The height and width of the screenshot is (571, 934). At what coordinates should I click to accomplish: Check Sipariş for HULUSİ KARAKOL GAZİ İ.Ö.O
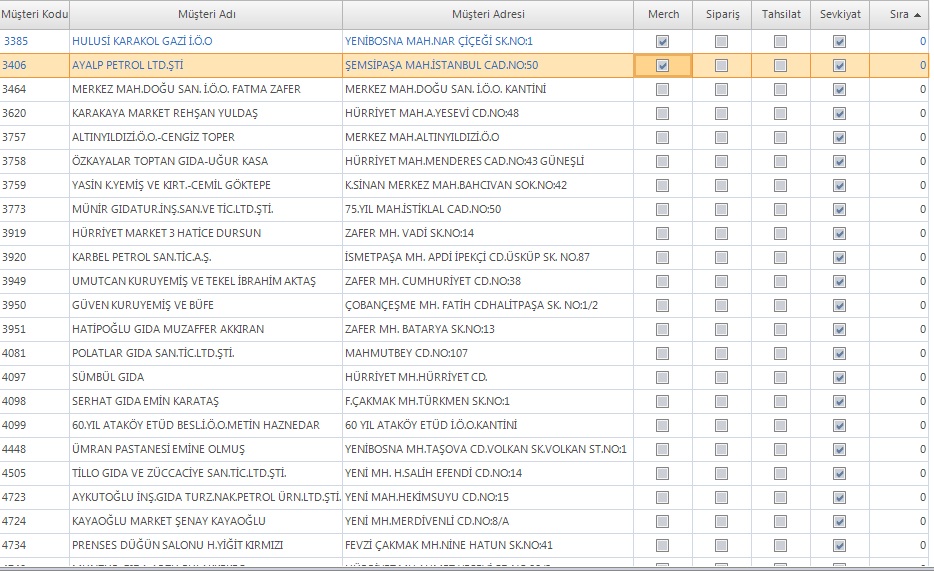721,42
